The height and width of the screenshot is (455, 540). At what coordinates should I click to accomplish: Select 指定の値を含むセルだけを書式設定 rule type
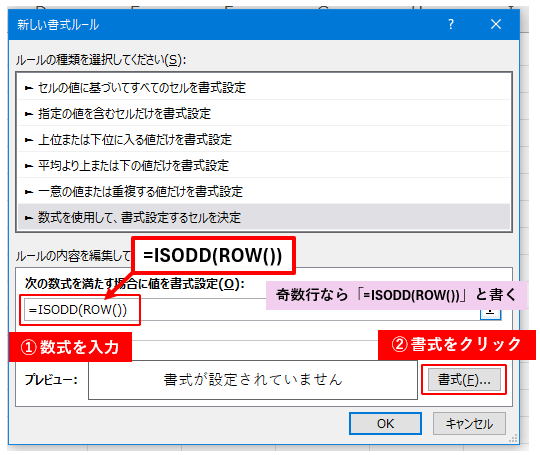[264, 113]
